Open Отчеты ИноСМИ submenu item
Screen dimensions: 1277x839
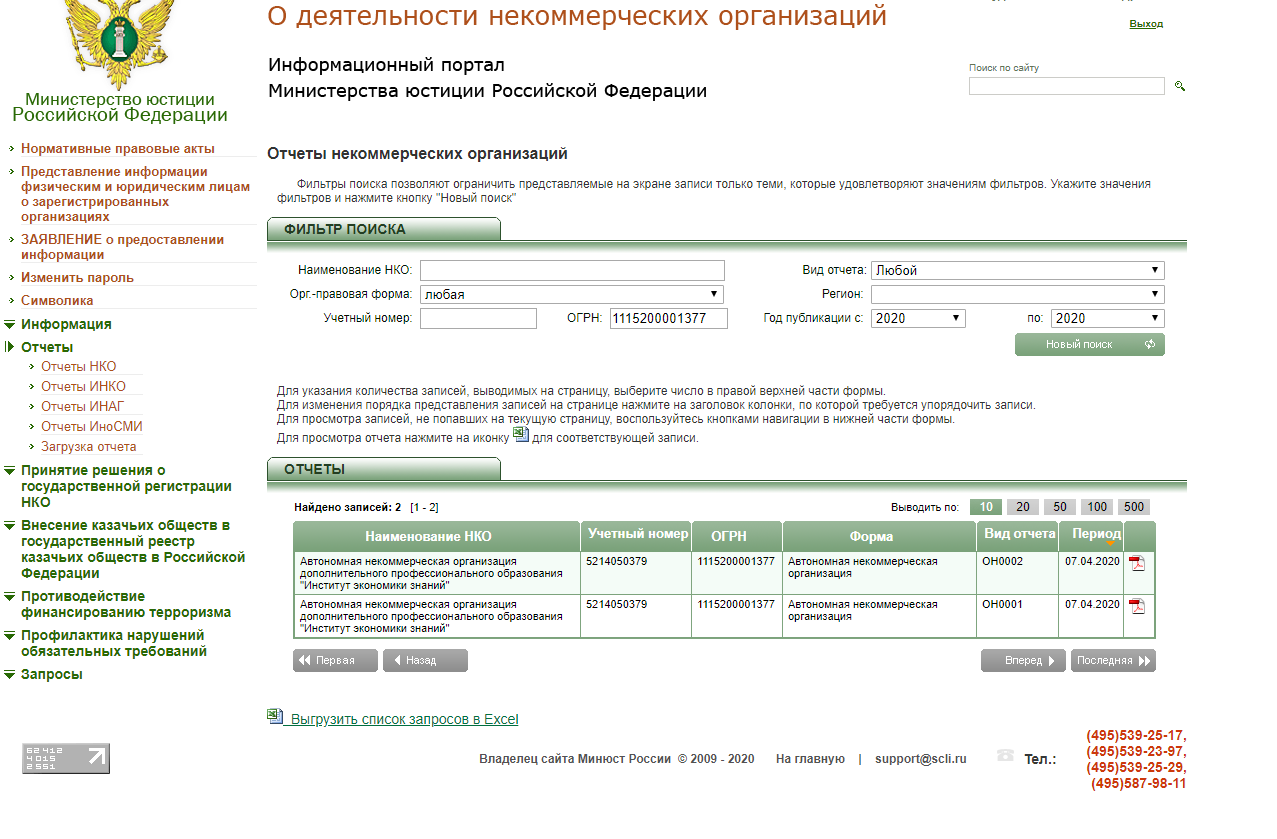pyautogui.click(x=92, y=426)
